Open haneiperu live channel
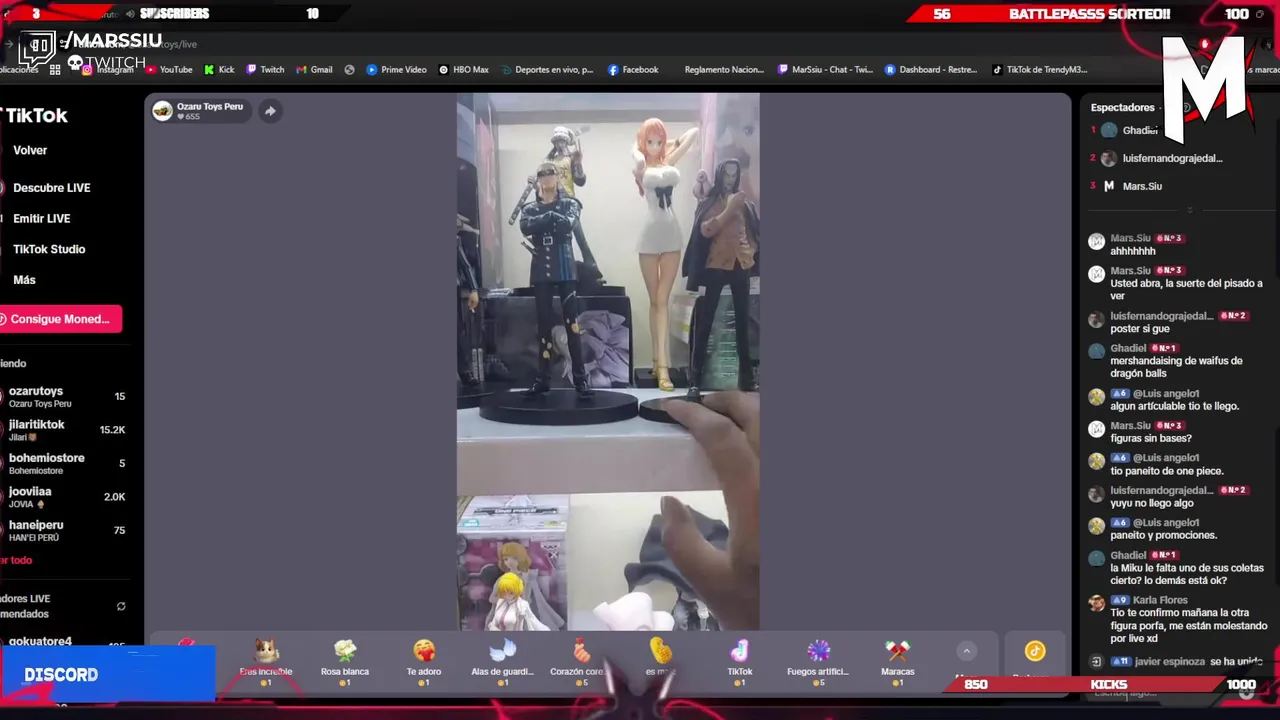 (65, 530)
